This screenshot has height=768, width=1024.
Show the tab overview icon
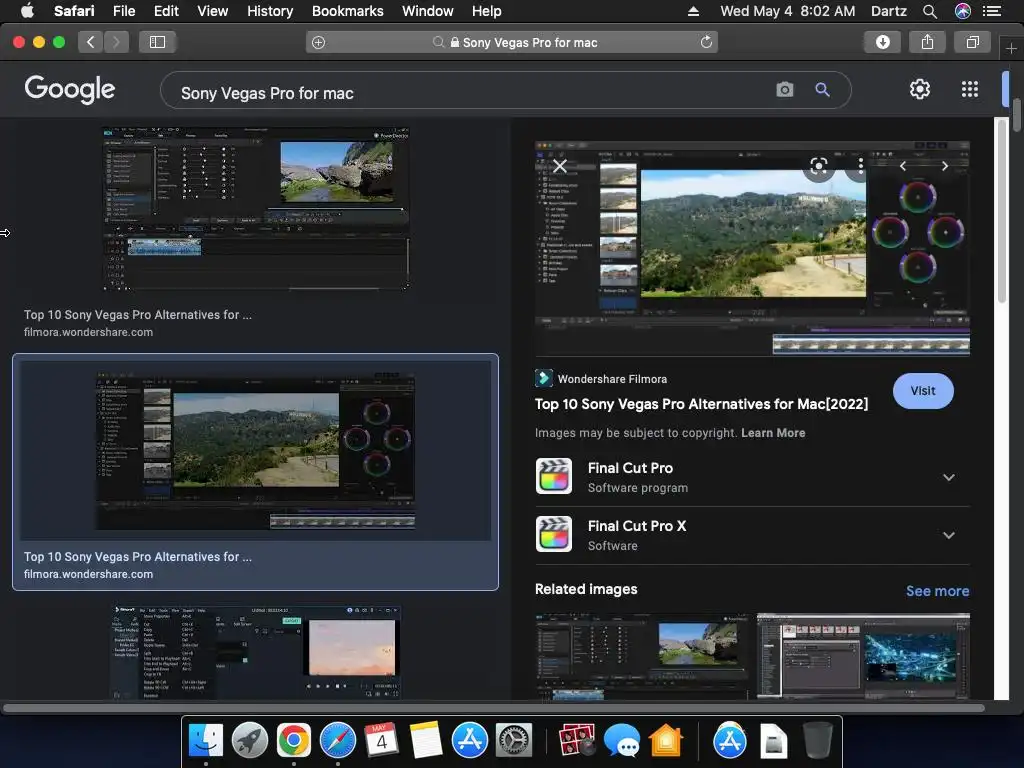click(x=972, y=42)
